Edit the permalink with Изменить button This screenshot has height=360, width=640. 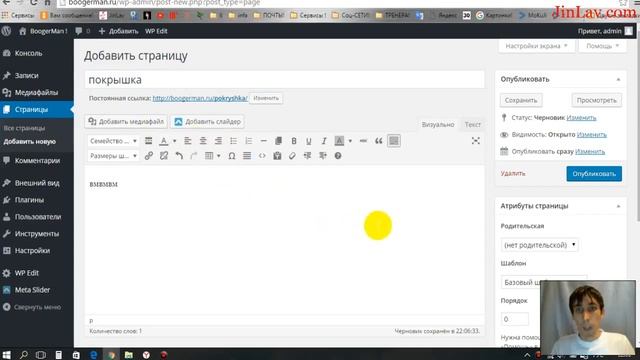[x=266, y=98]
